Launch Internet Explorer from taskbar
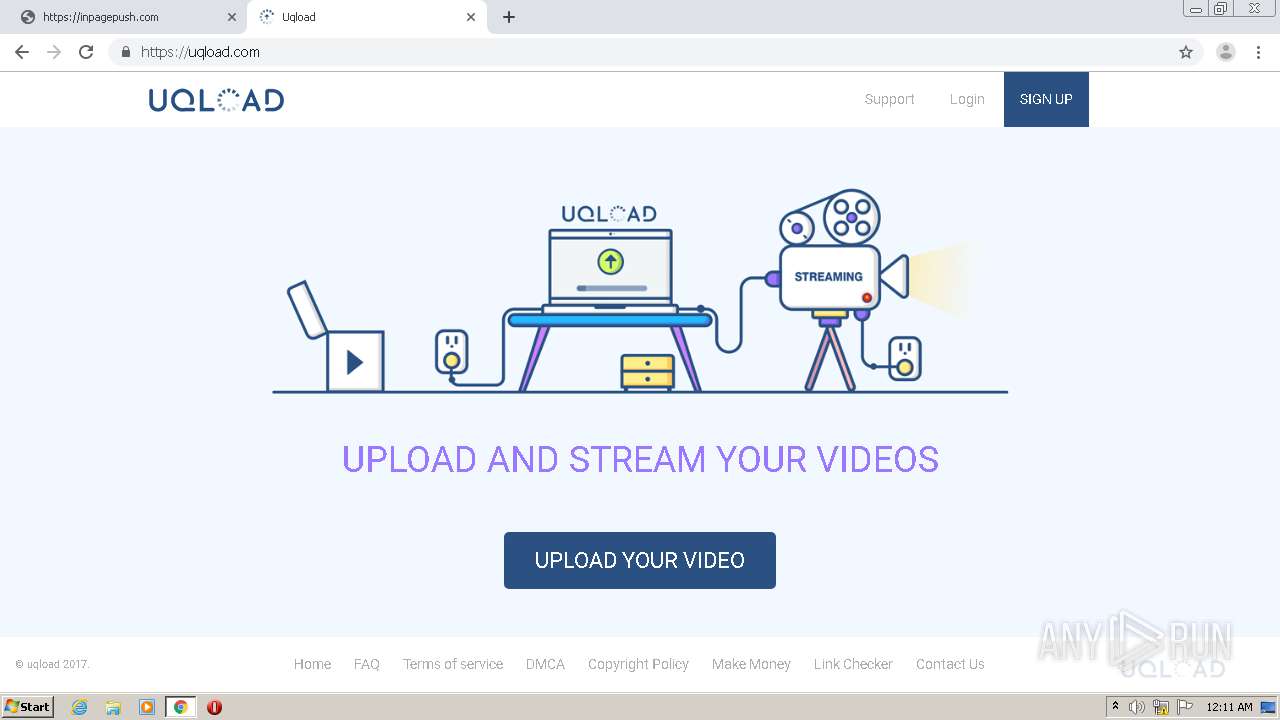The image size is (1280, 720). (79, 707)
